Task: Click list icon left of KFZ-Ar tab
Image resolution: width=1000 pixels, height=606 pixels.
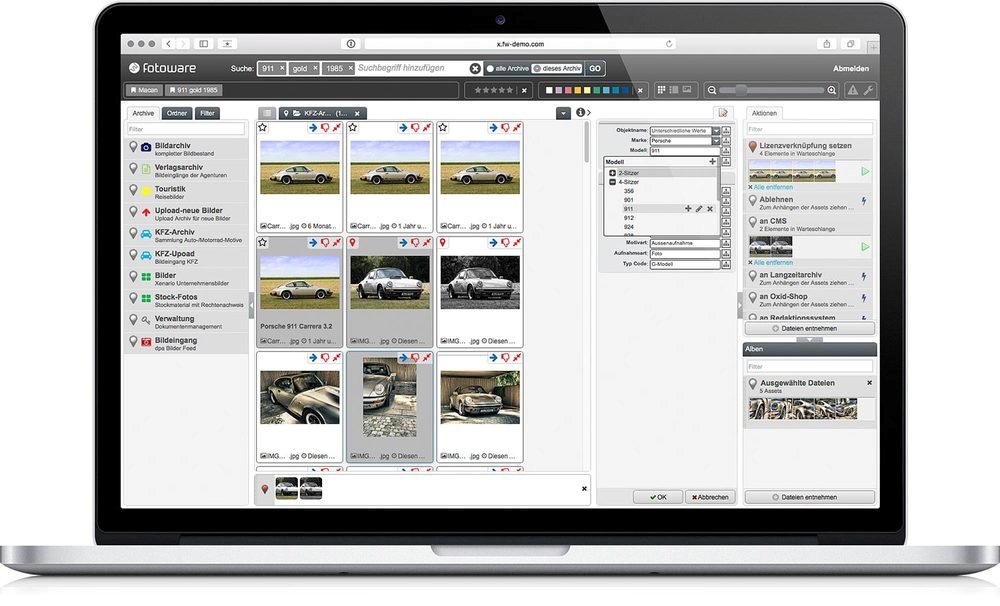Action: [x=267, y=114]
